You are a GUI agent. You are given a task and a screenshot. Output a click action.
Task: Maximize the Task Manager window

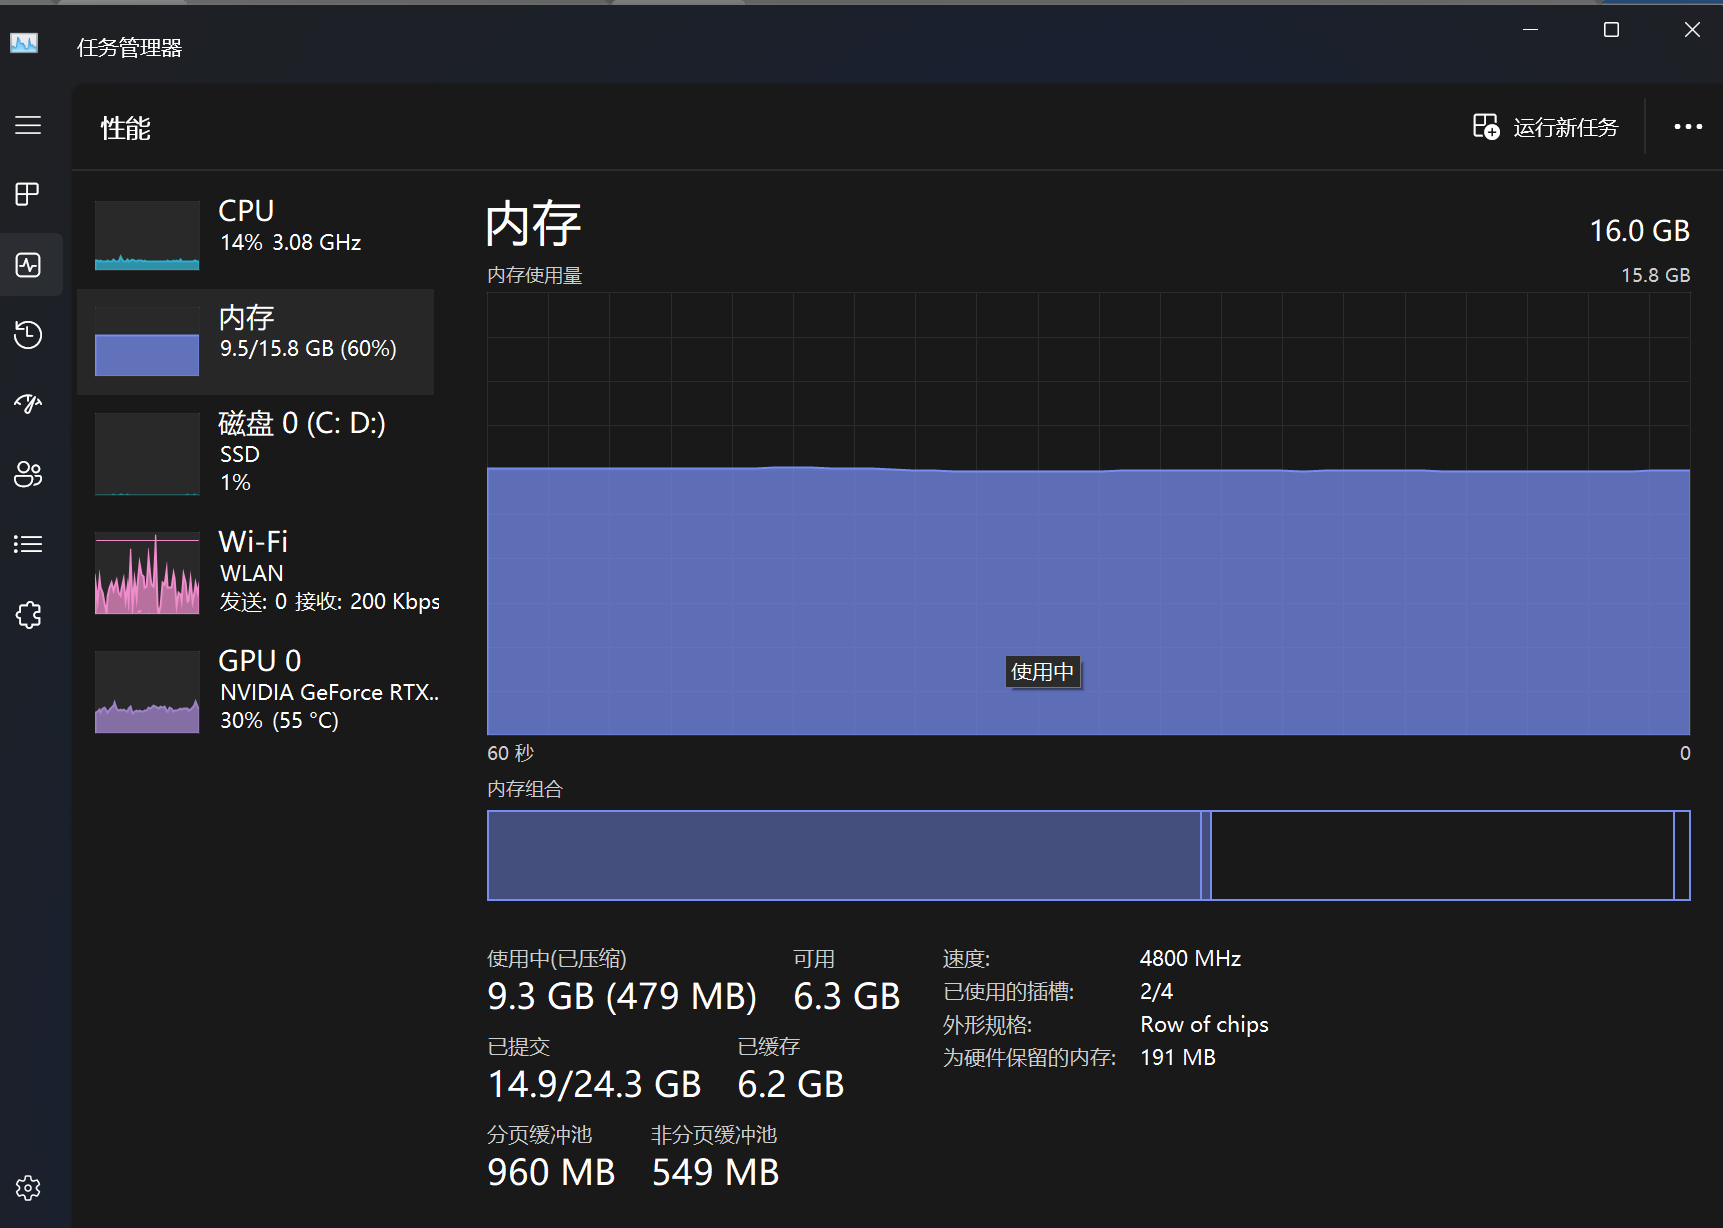pos(1611,30)
